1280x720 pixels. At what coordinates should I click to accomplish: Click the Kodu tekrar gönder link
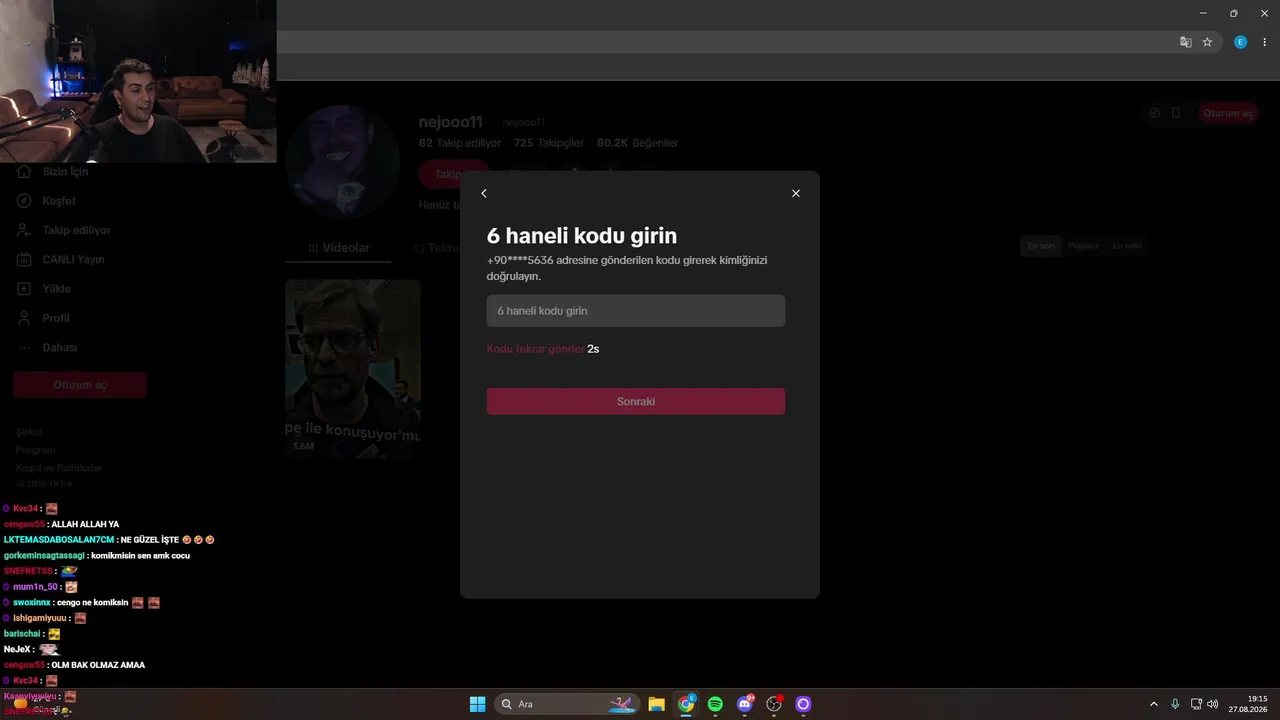coord(535,349)
